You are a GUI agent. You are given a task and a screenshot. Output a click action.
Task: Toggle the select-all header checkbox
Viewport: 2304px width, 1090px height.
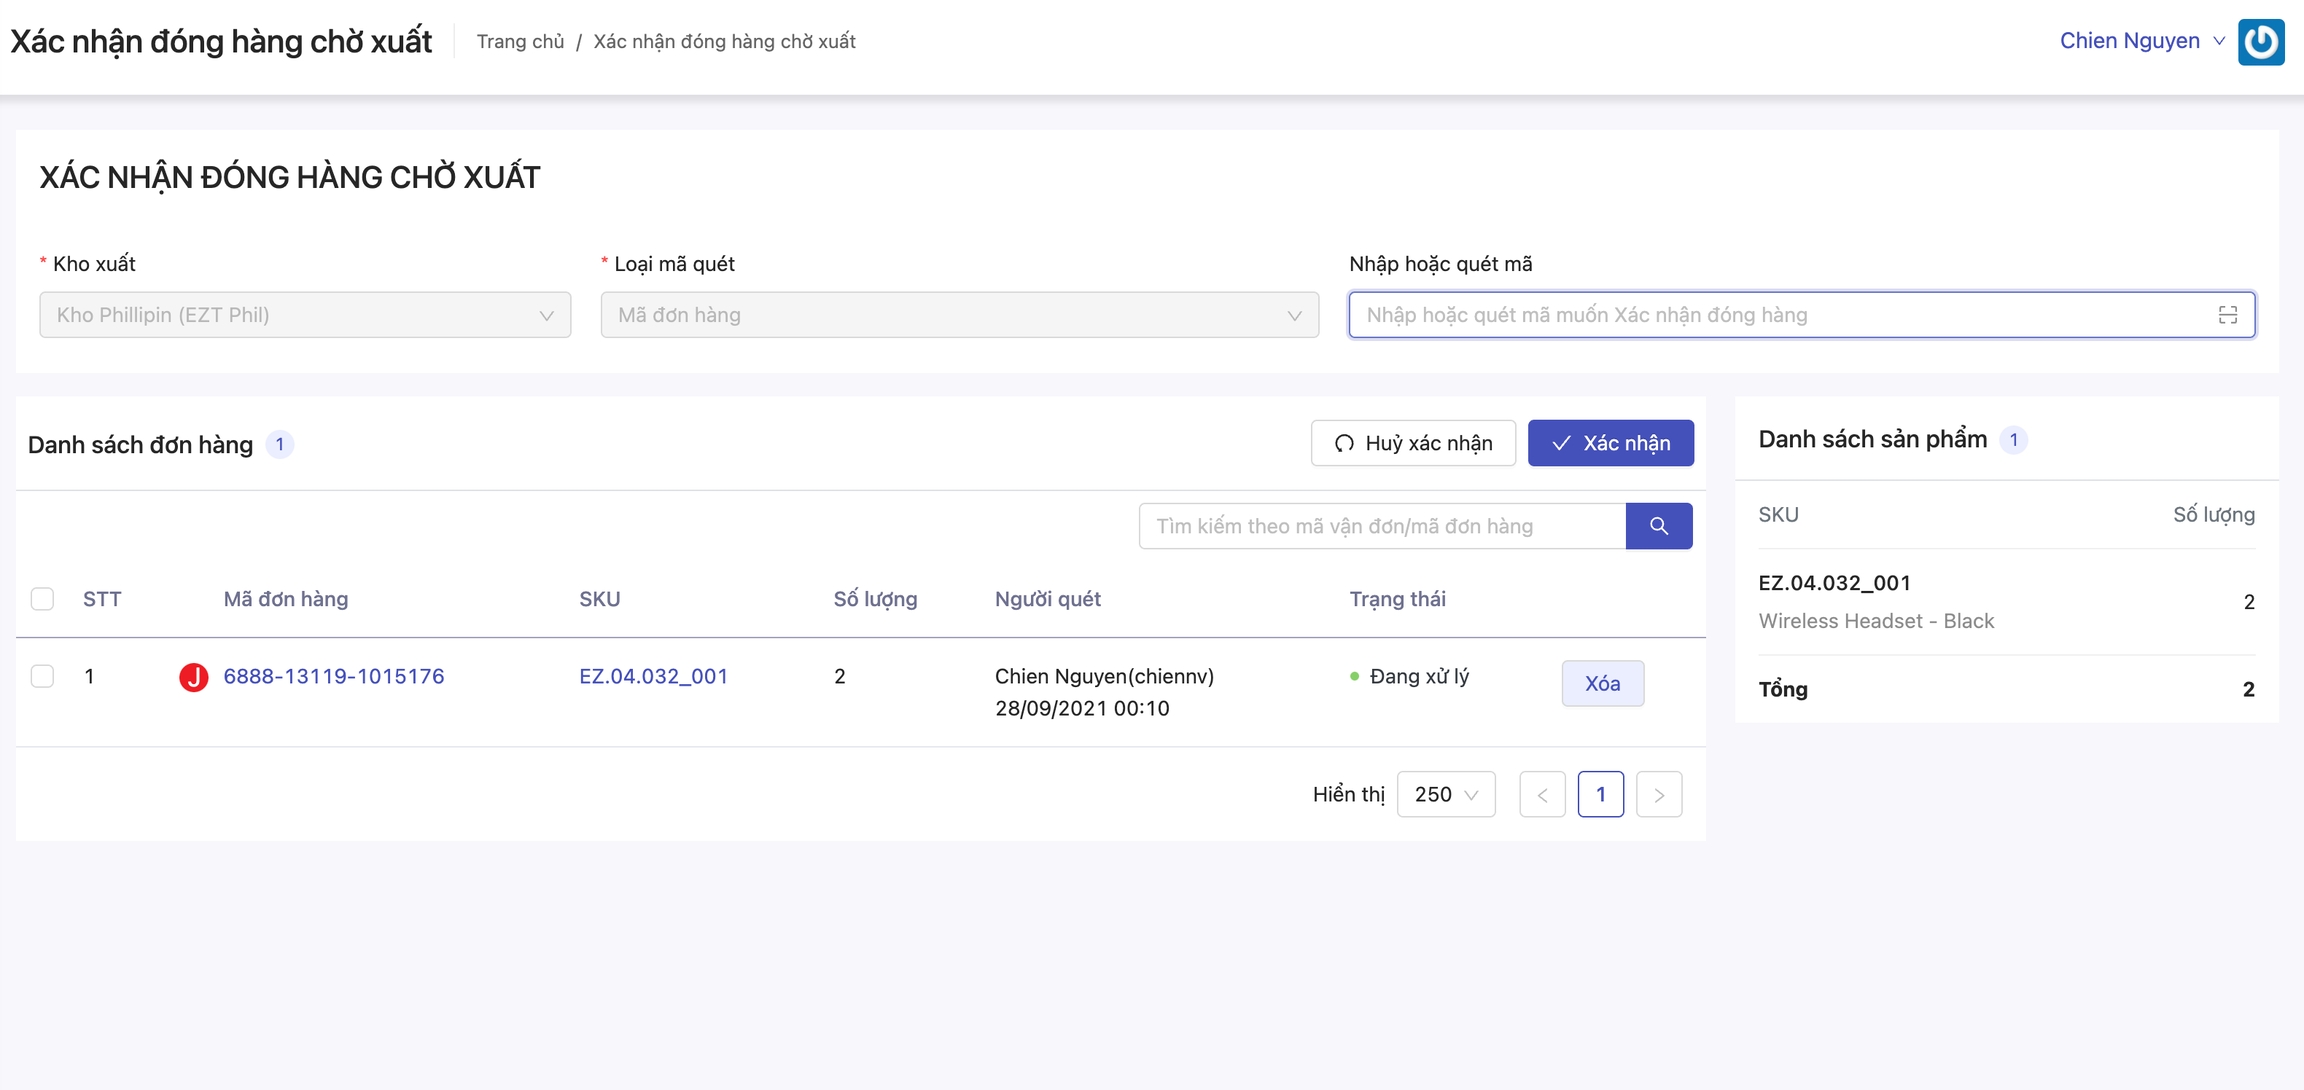[x=42, y=599]
